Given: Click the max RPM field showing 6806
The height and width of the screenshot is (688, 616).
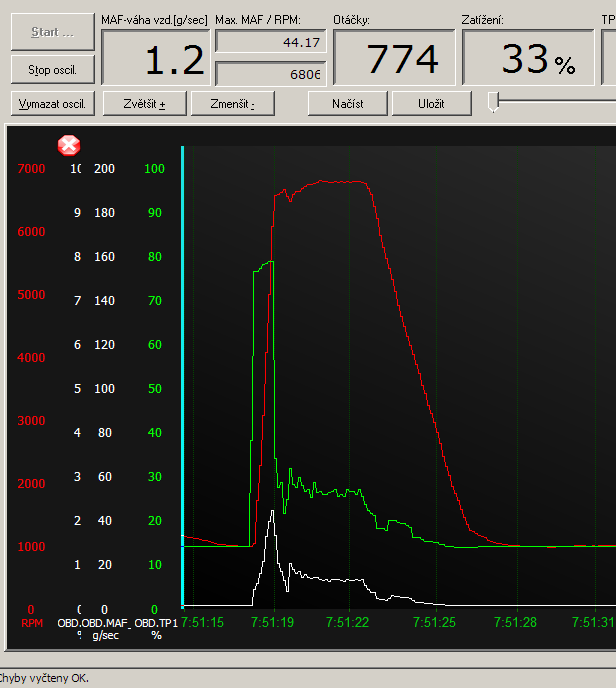Looking at the screenshot, I should pos(272,75).
